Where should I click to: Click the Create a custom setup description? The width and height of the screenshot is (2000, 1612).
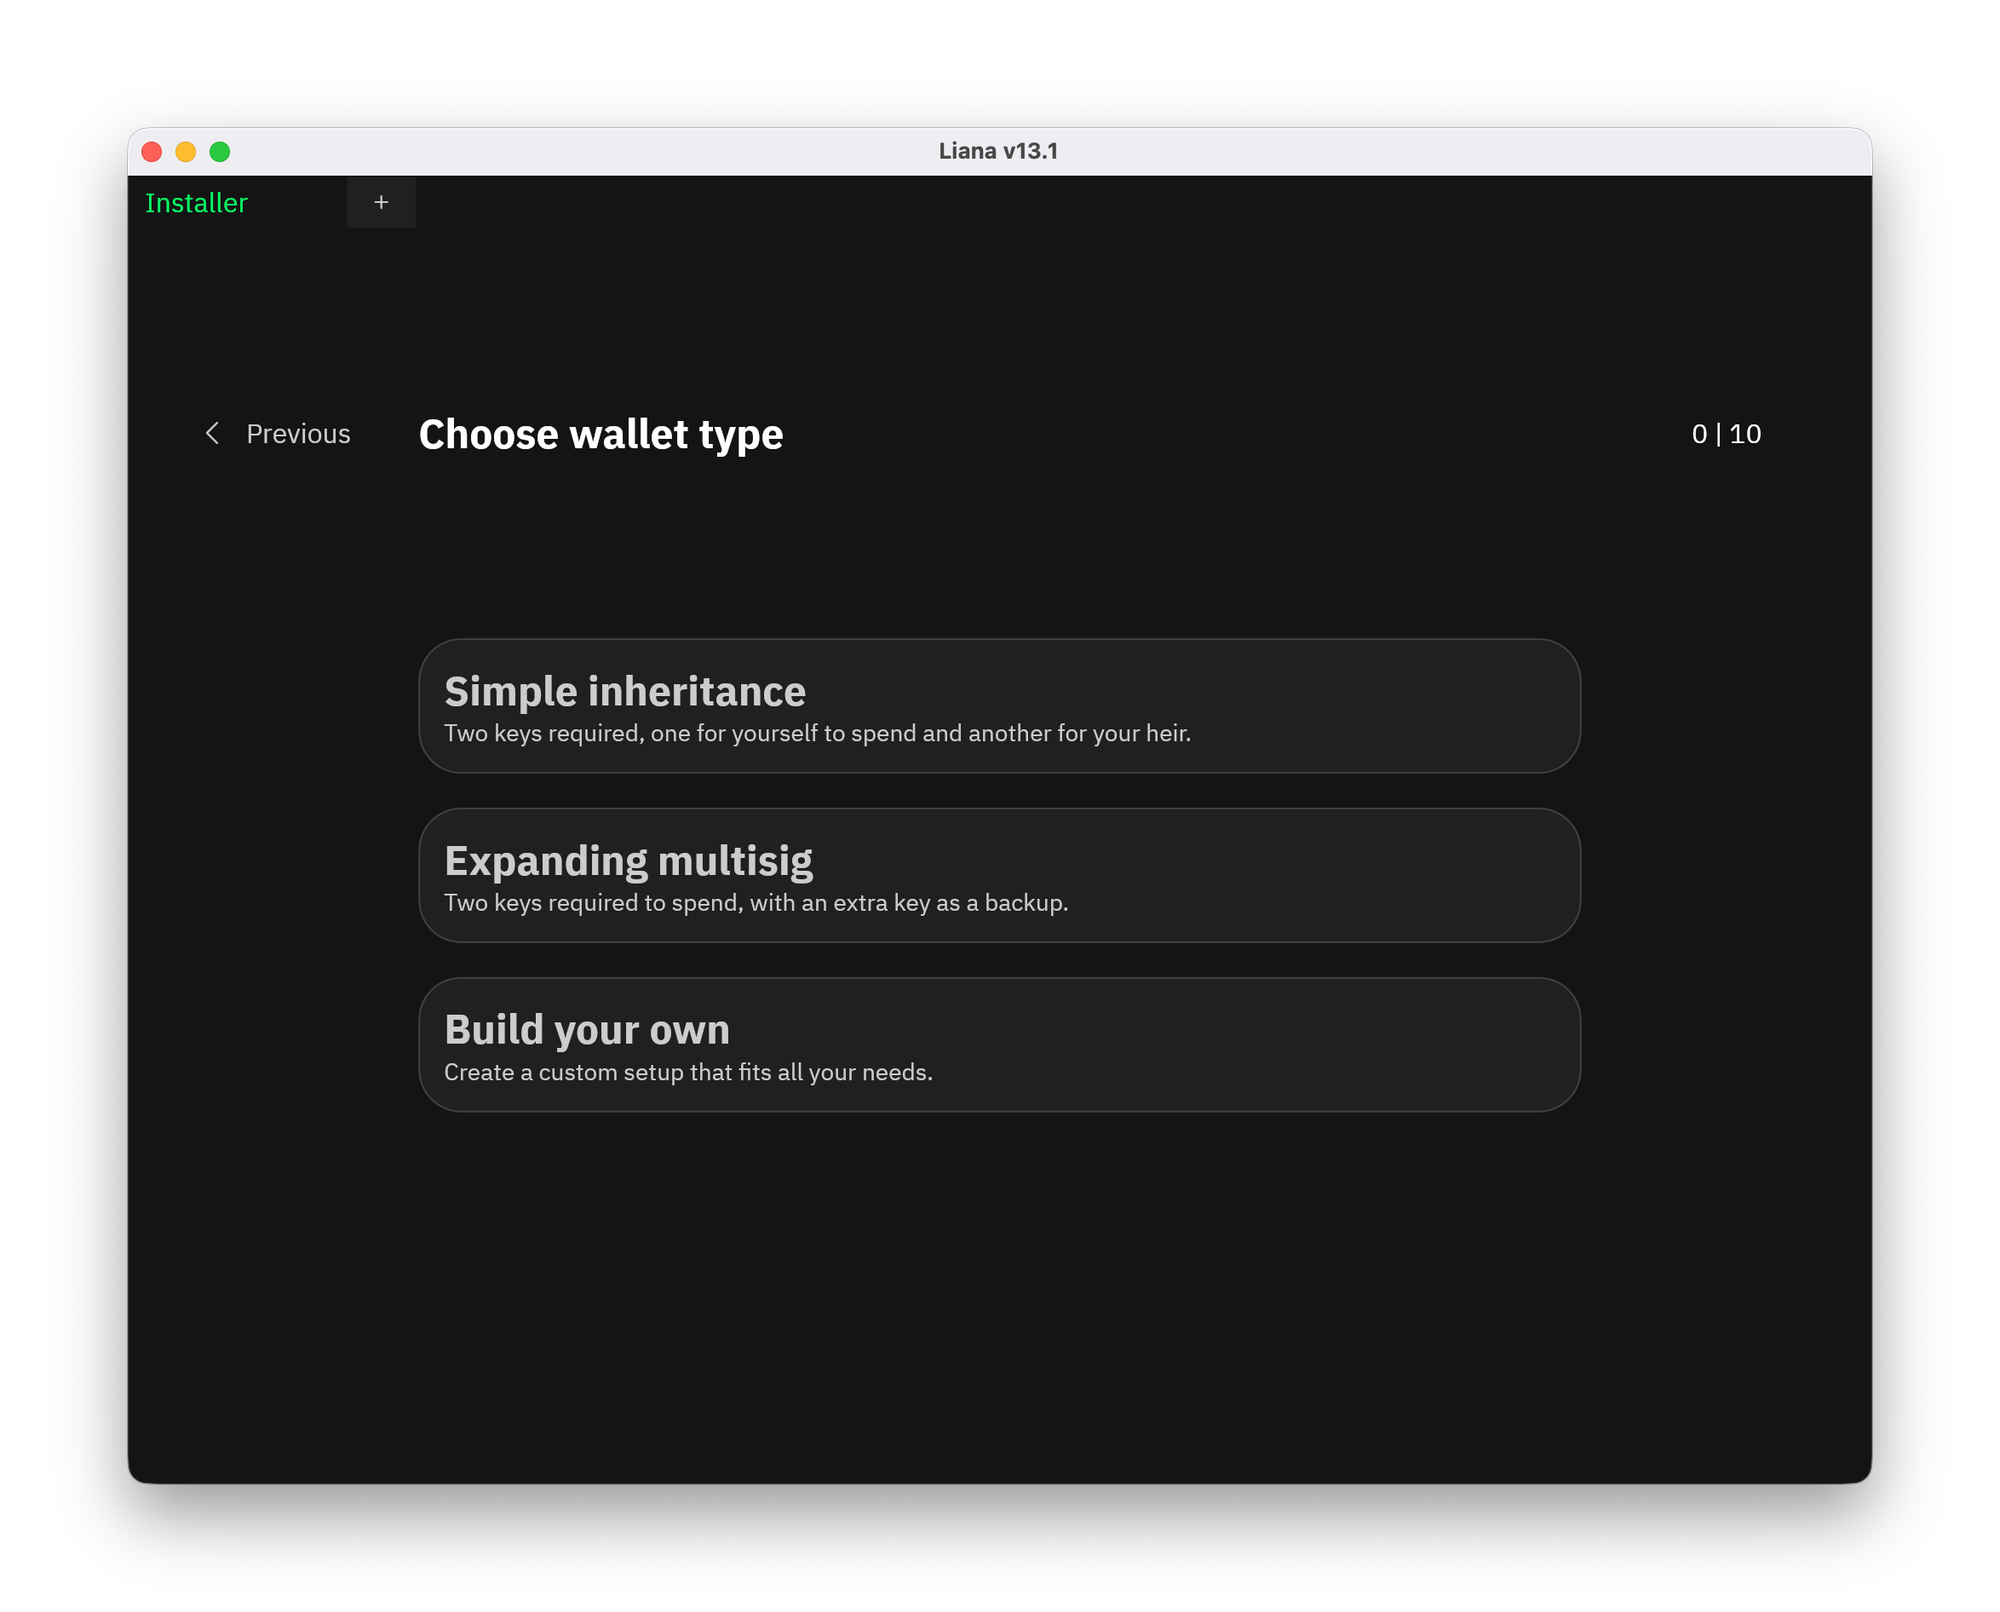pyautogui.click(x=688, y=1073)
